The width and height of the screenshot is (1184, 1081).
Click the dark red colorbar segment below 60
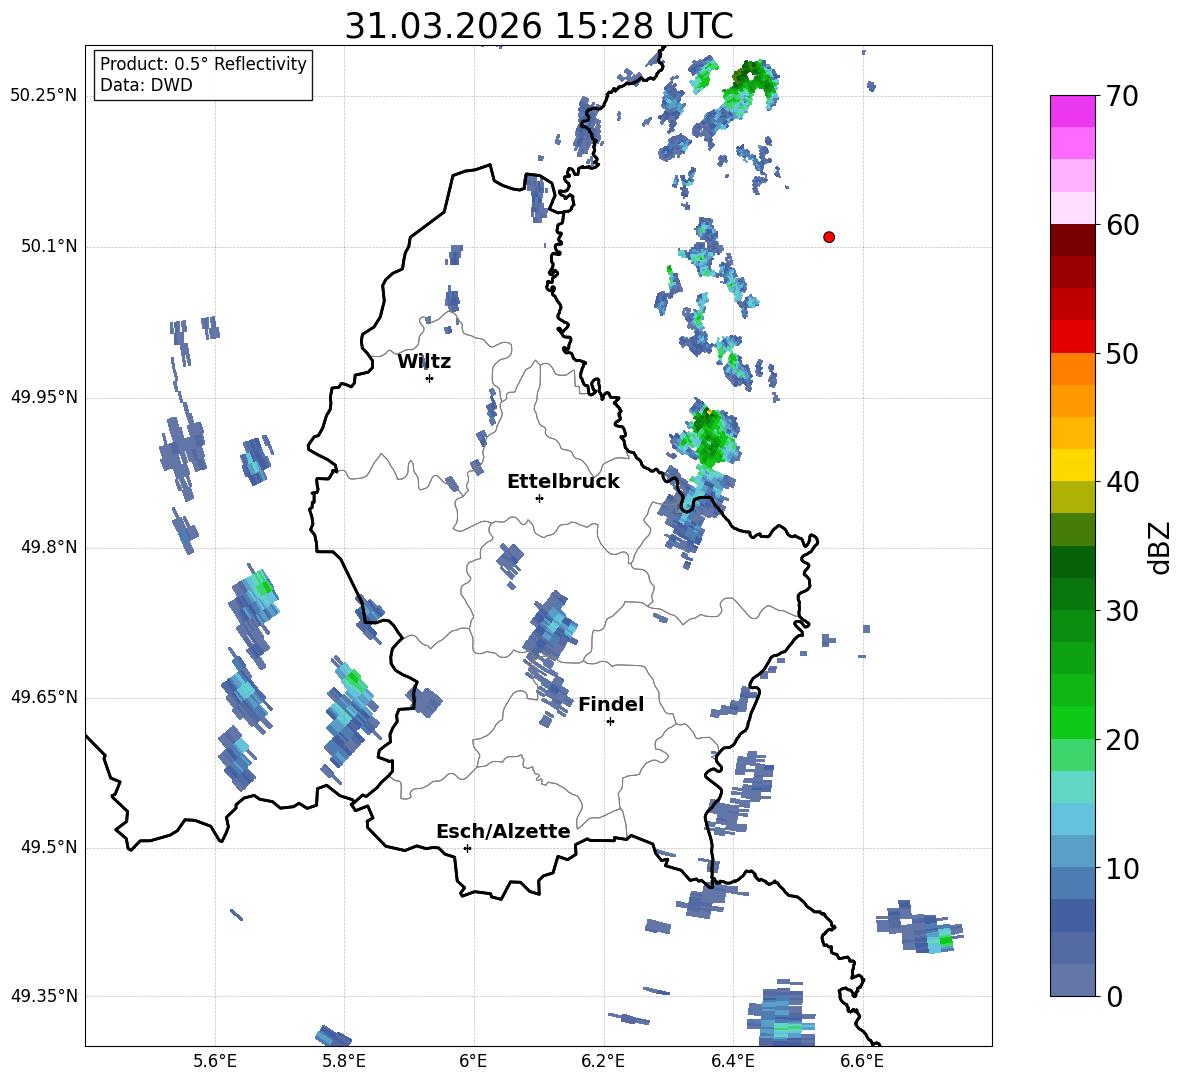click(1072, 240)
